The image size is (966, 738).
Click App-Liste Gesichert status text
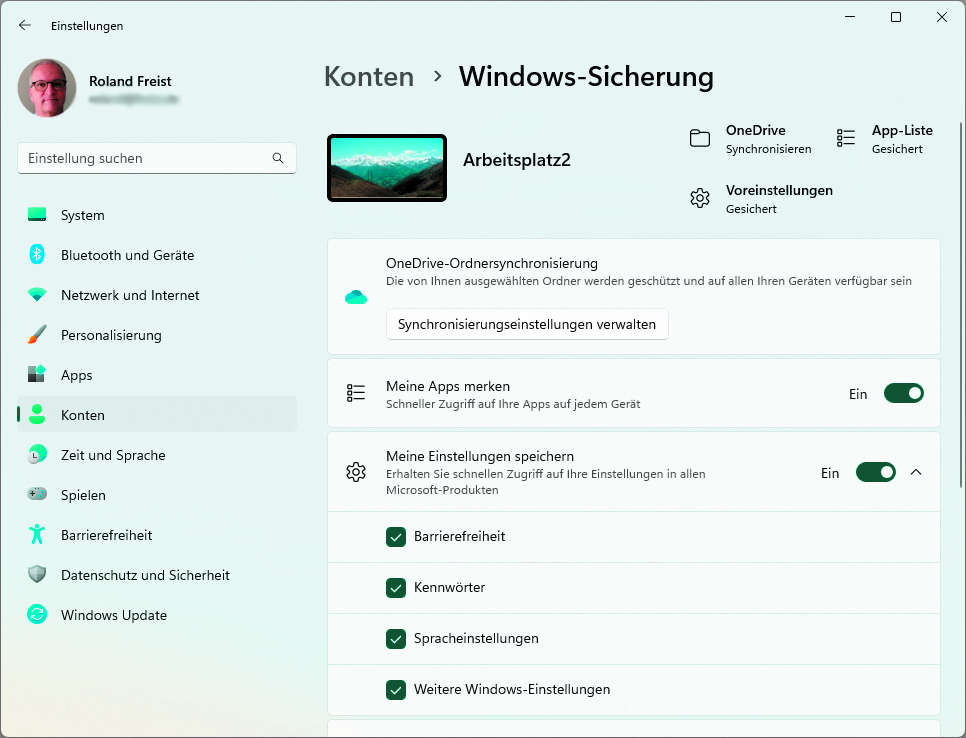tap(897, 149)
